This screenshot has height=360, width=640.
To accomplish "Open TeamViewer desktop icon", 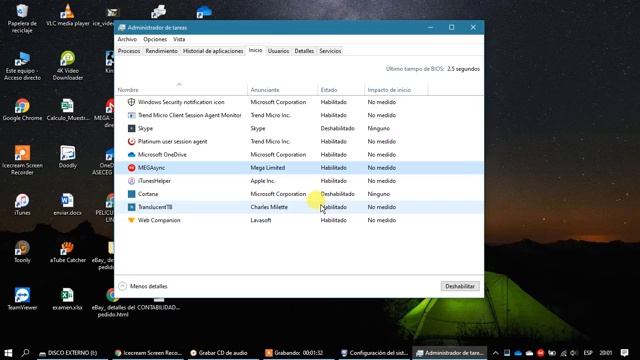I will pyautogui.click(x=22, y=299).
